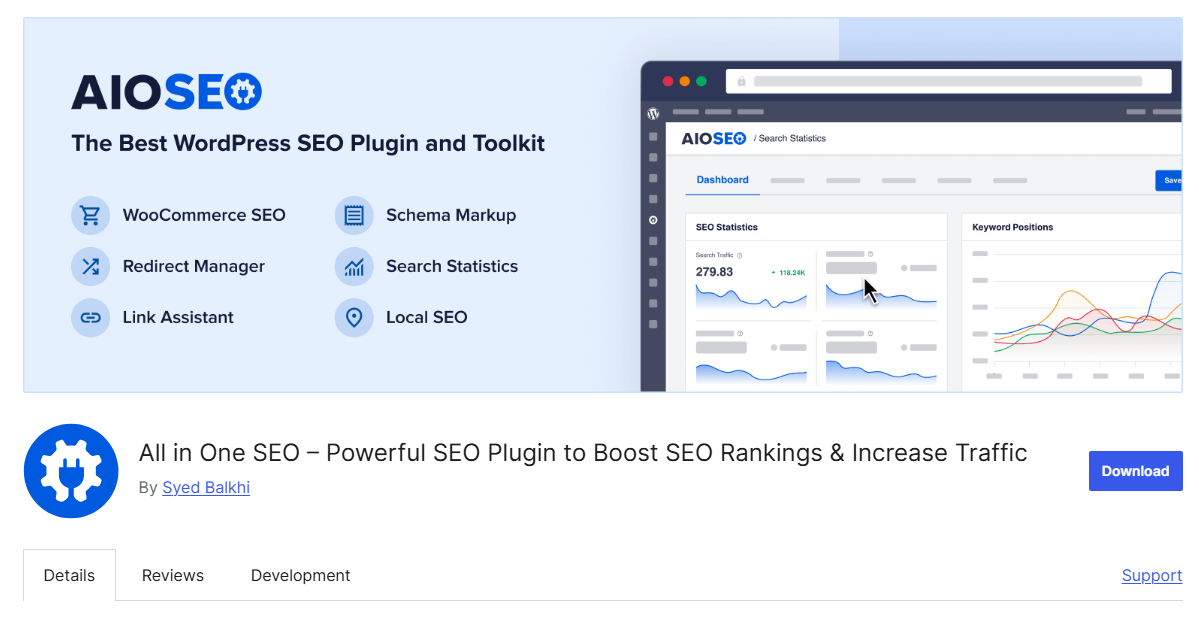Viewport: 1199px width, 629px height.
Task: Click the All in One SEO plugin gear icon
Action: pyautogui.click(x=71, y=471)
